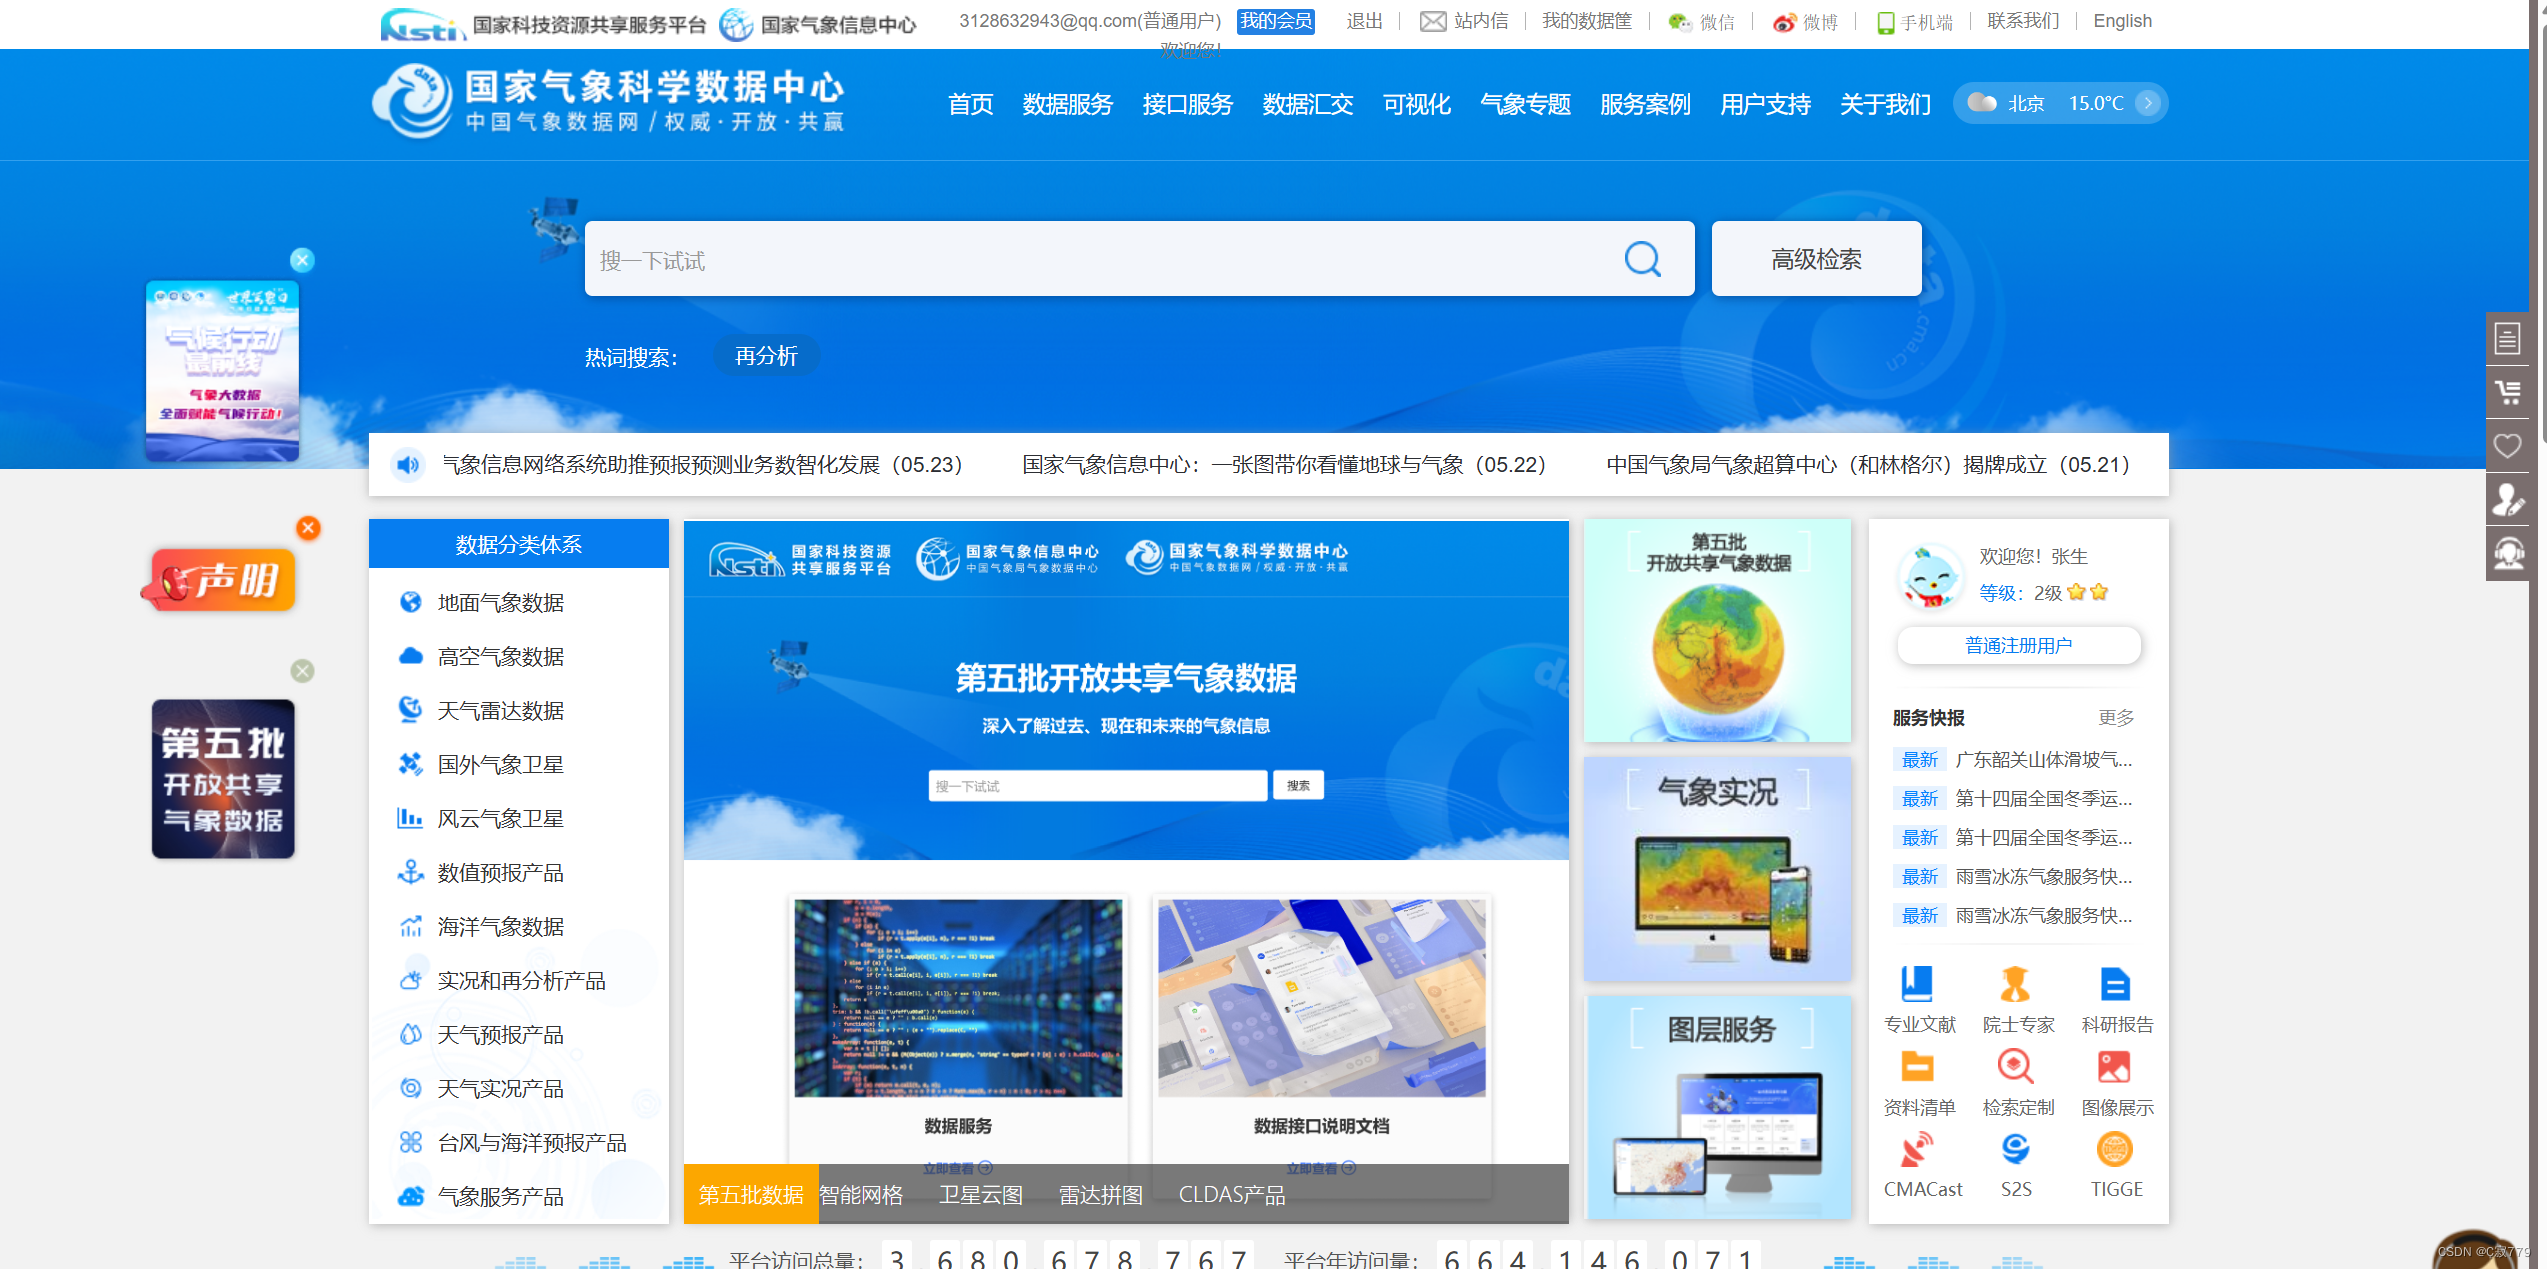Switch to the 卫星云图 carousel tab
Image resolution: width=2547 pixels, height=1269 pixels.
[x=981, y=1195]
